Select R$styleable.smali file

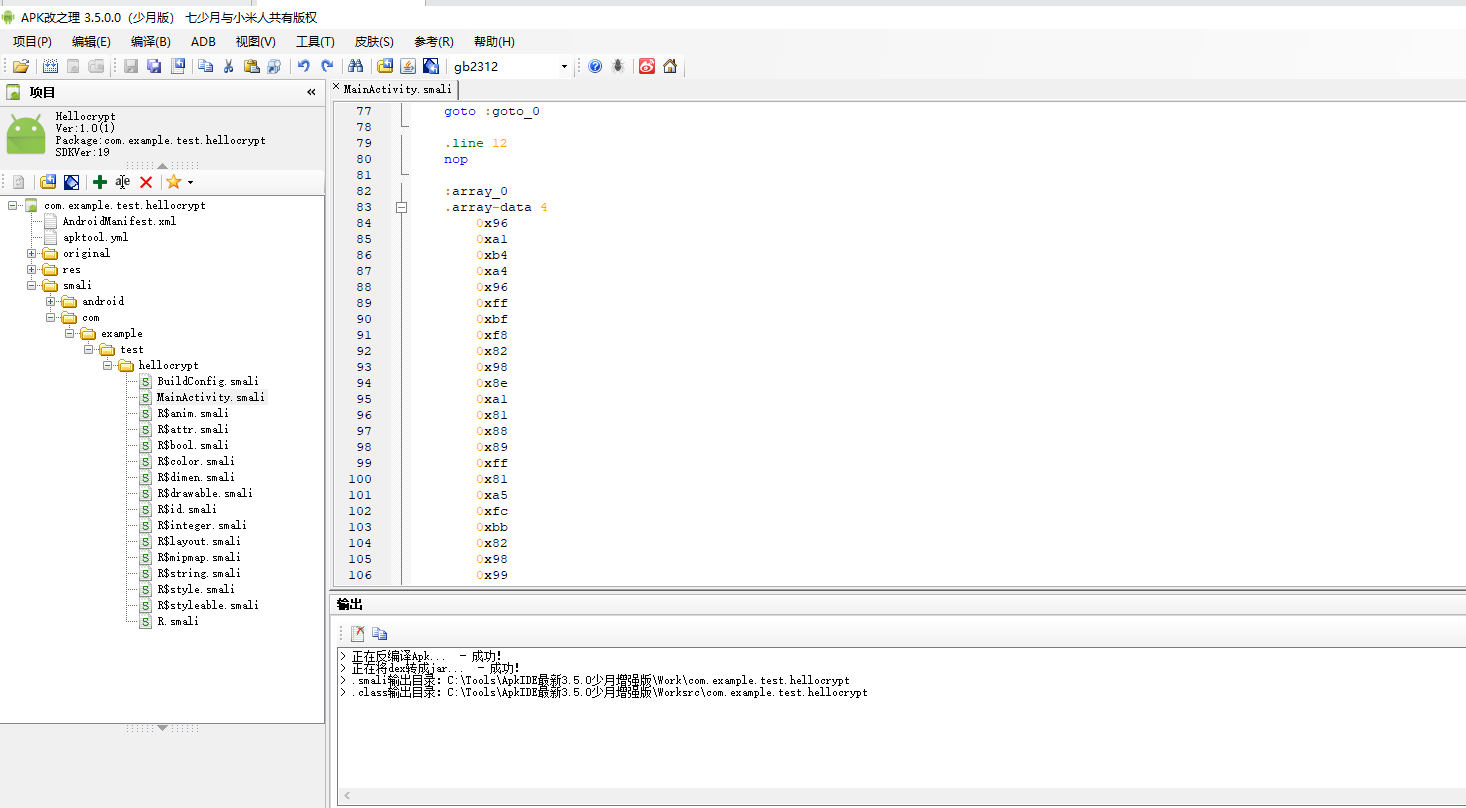coord(207,605)
